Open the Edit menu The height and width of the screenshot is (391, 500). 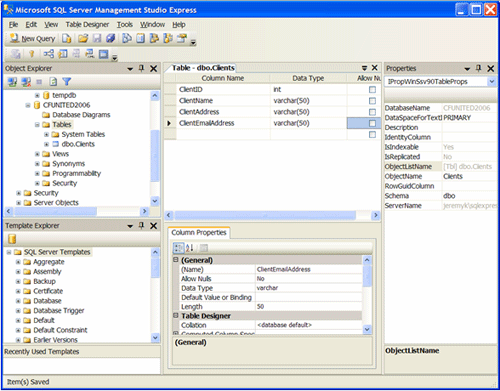pyautogui.click(x=31, y=24)
